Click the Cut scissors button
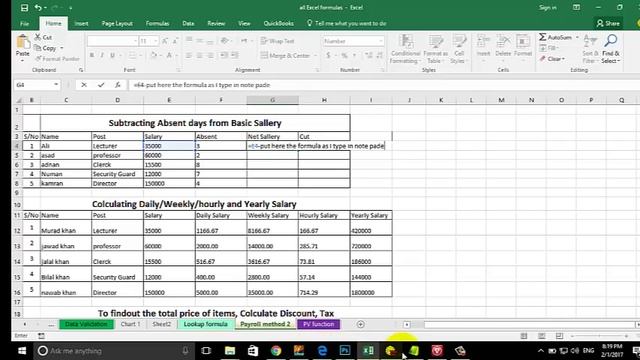 (43, 37)
